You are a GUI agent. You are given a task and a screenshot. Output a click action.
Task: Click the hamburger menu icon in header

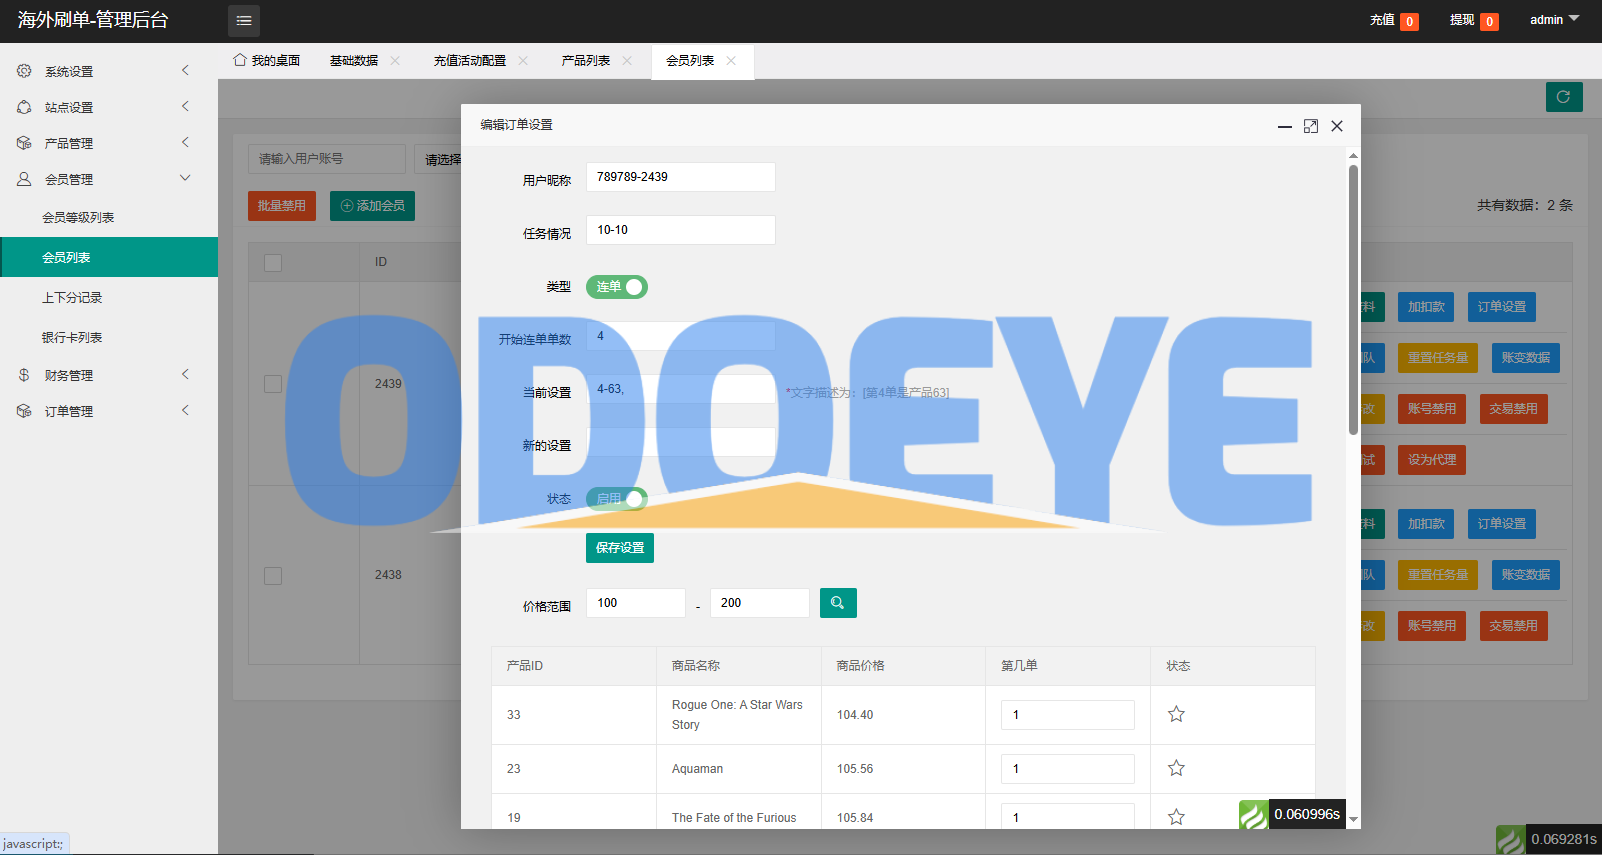click(244, 20)
